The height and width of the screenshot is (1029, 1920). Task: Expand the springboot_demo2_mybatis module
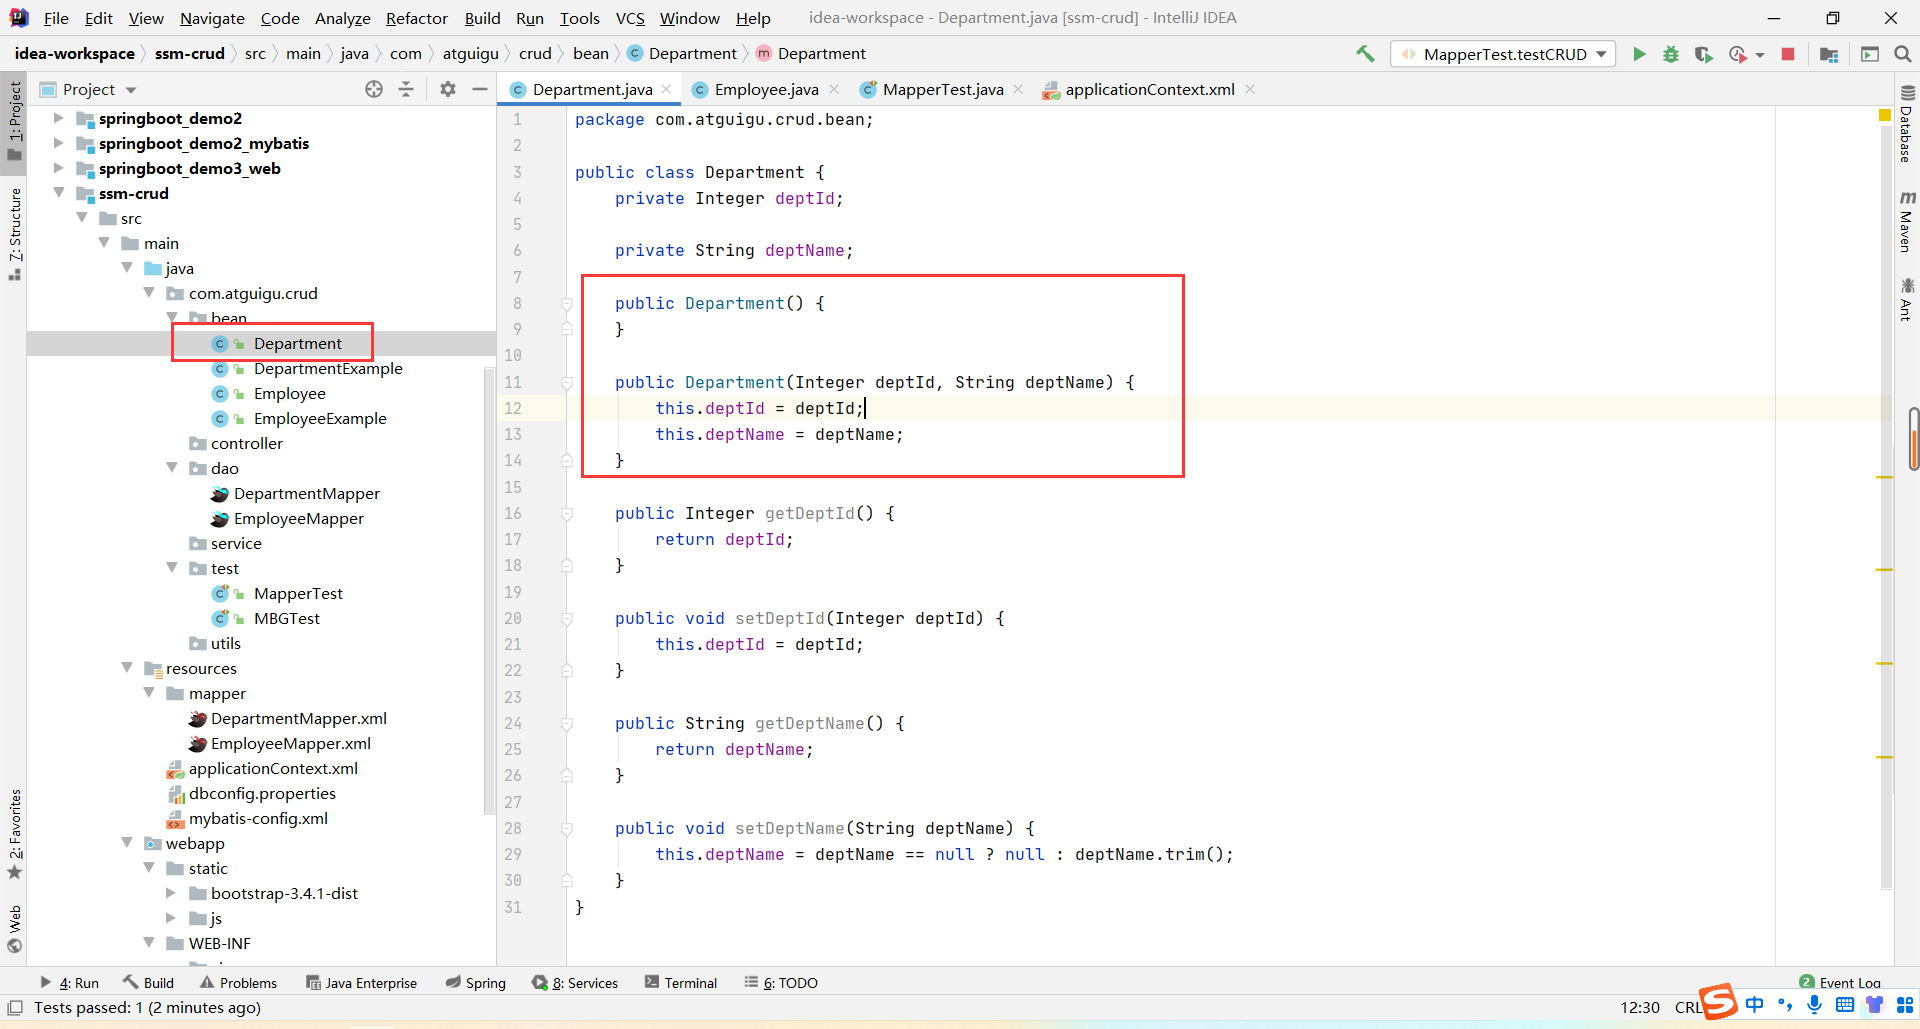click(x=58, y=143)
